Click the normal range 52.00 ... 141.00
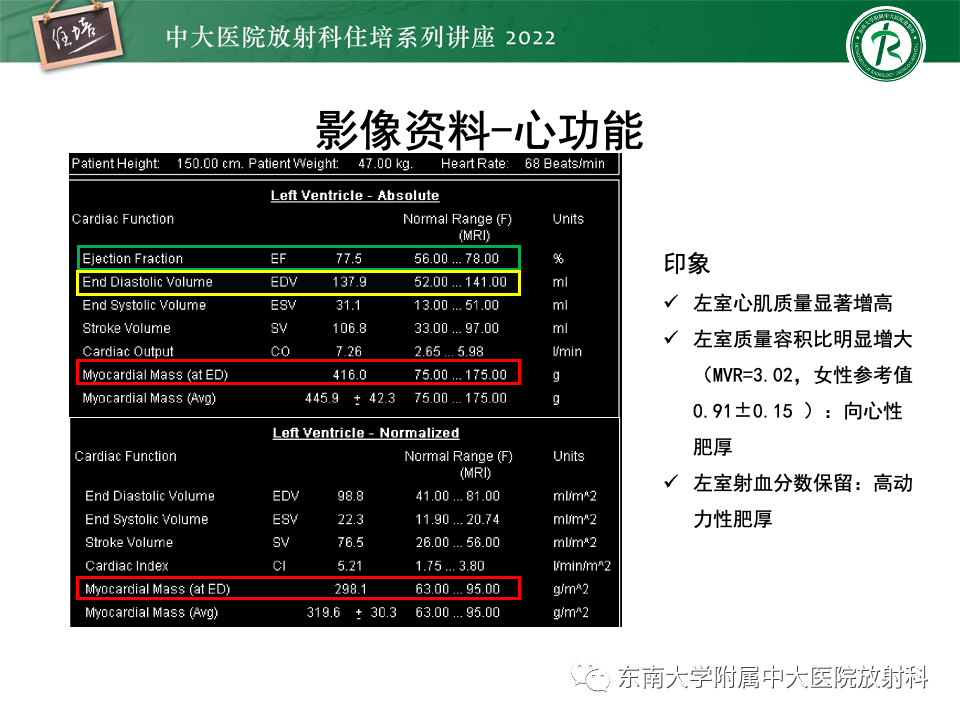Viewport: 960px width, 720px height. [x=460, y=282]
